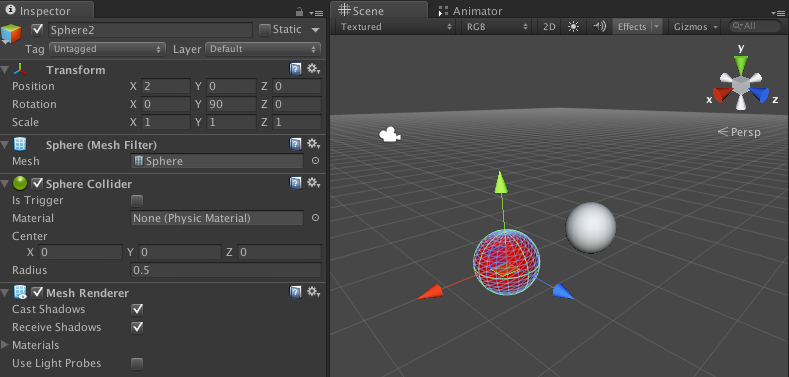The image size is (789, 377).
Task: Toggle the 2D scene view mode
Action: coord(549,27)
